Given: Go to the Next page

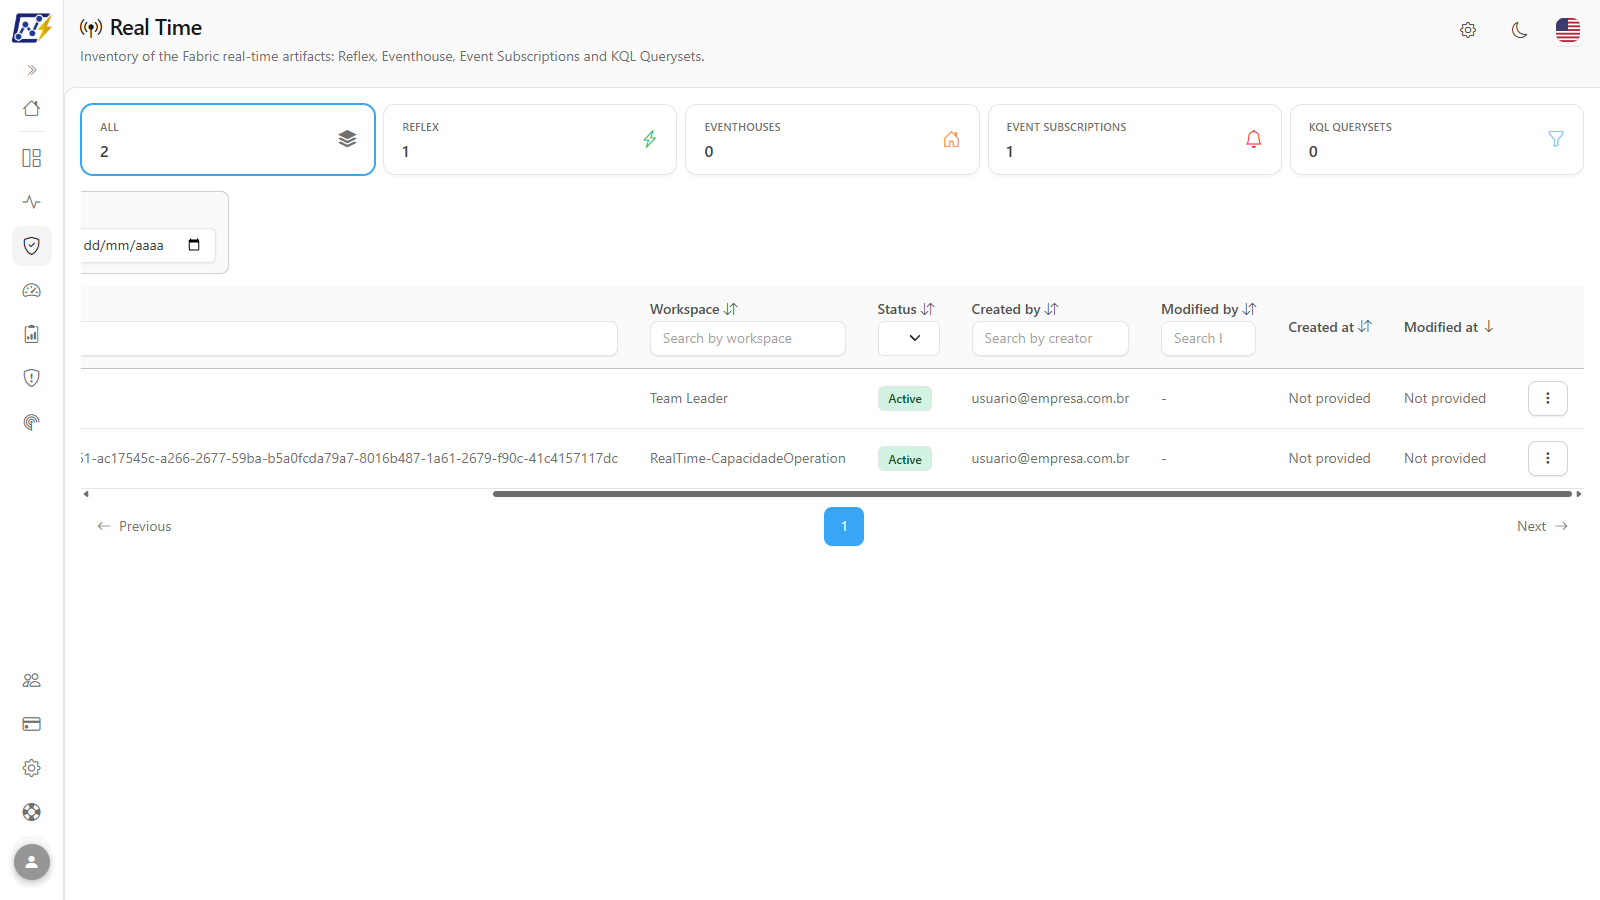Looking at the screenshot, I should point(1543,526).
